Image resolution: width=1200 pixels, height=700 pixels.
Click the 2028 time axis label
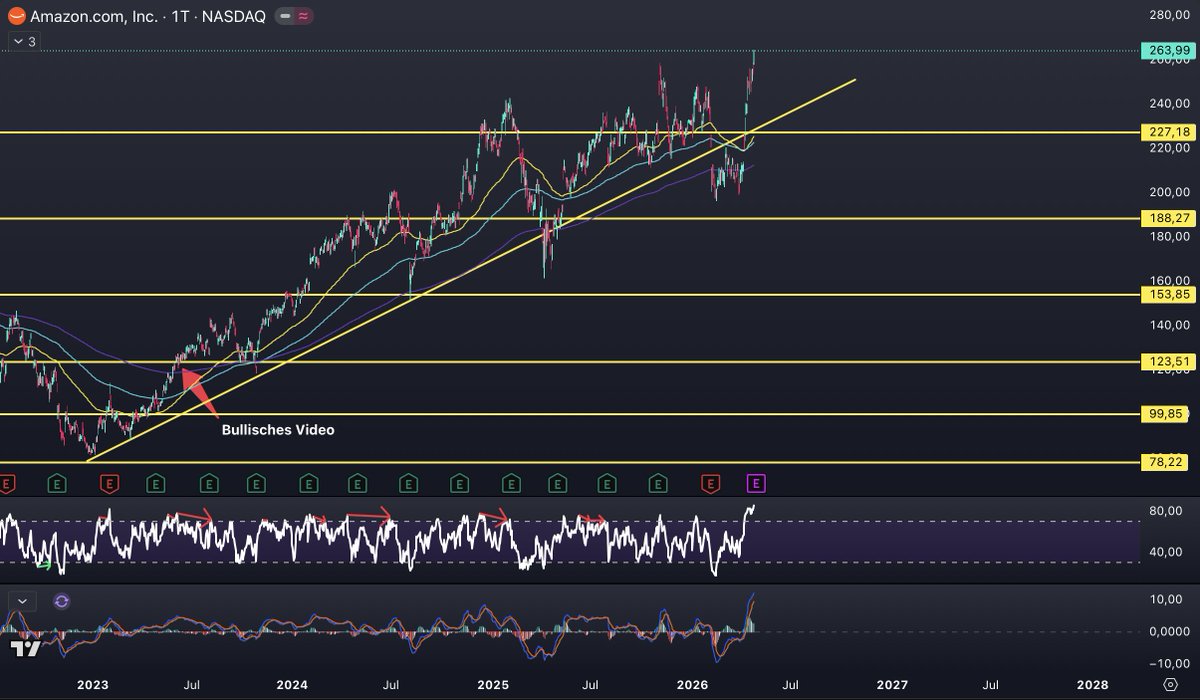(x=1092, y=685)
